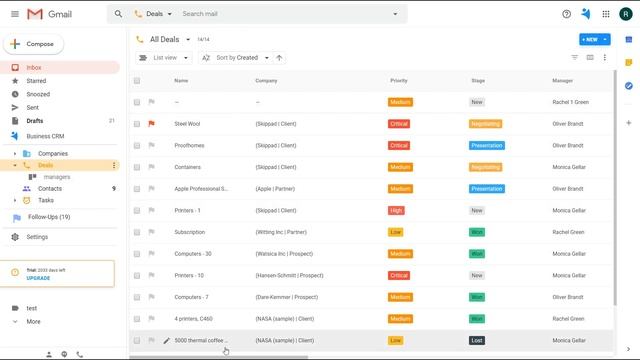
Task: Open Contacts in the sidebar
Action: coord(50,189)
